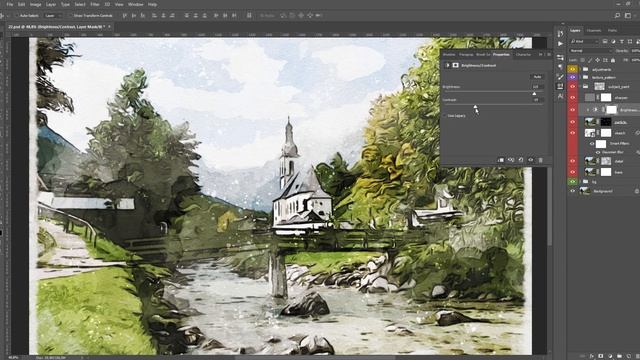The height and width of the screenshot is (360, 640).
Task: Open Move tool preset picker arrow
Action: (8, 16)
